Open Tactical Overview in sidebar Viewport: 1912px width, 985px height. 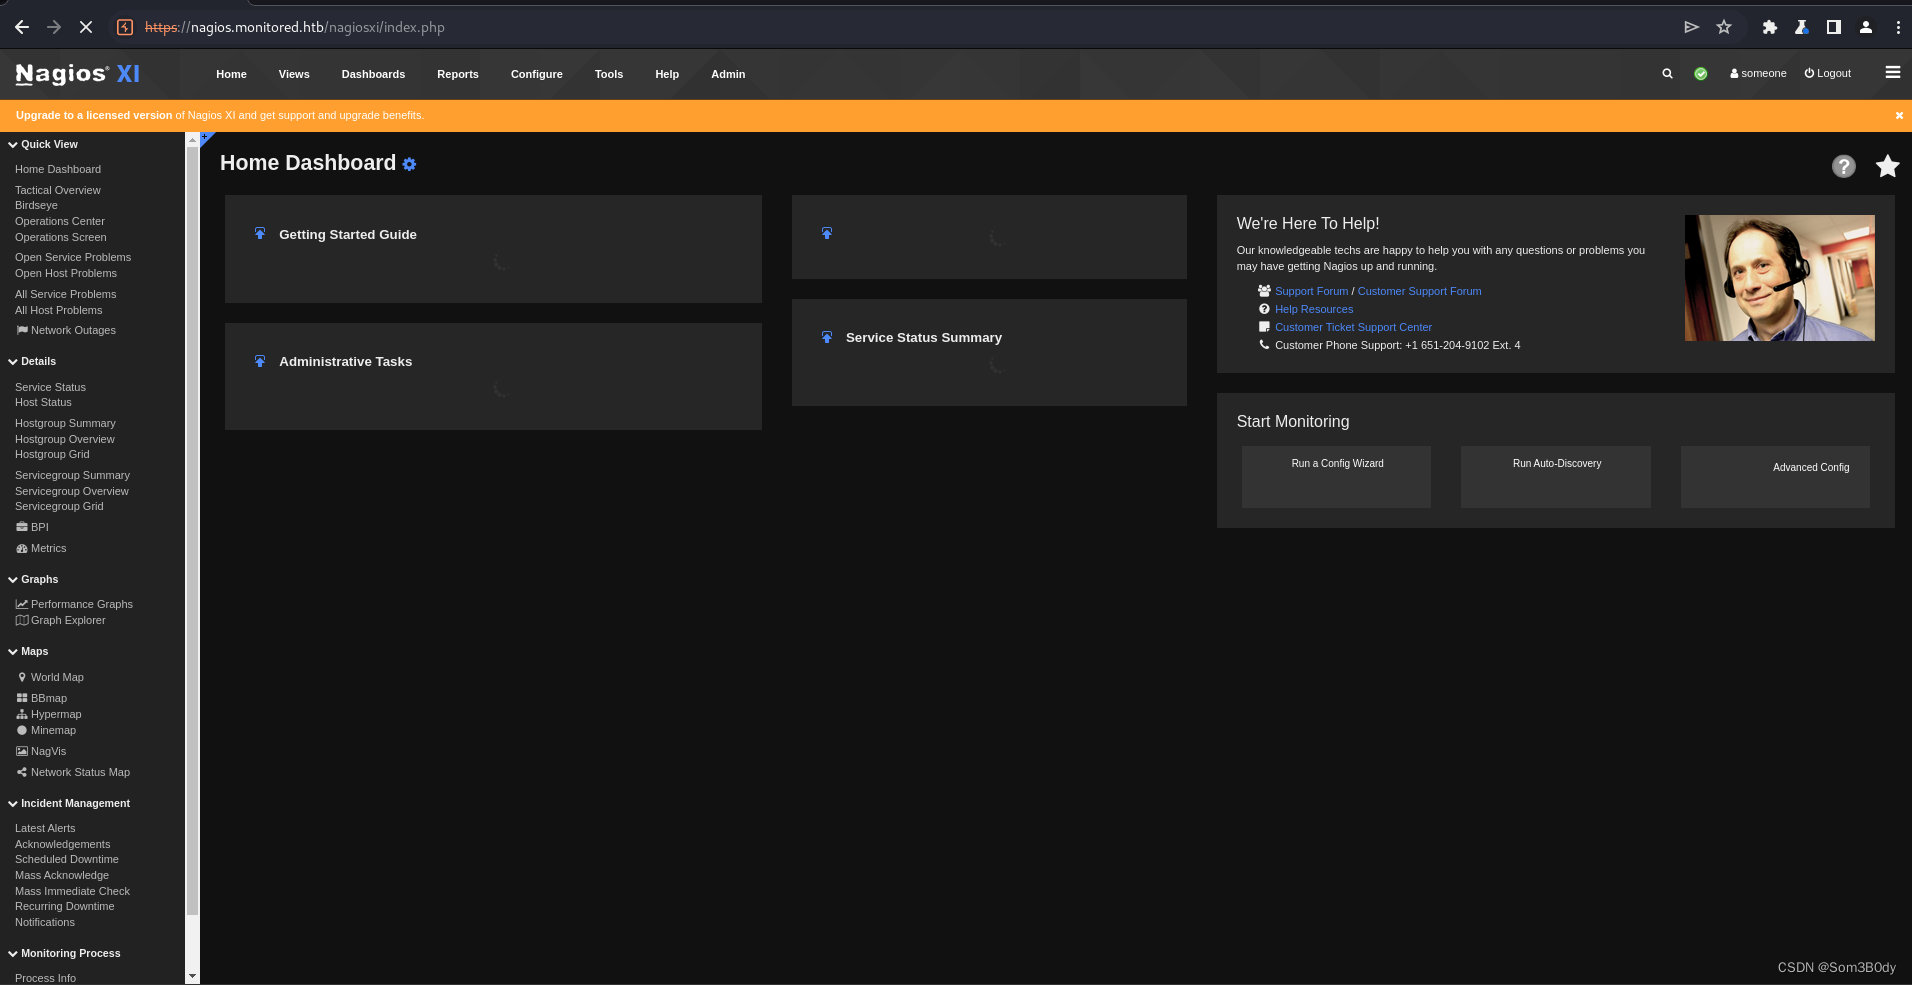[x=58, y=190]
